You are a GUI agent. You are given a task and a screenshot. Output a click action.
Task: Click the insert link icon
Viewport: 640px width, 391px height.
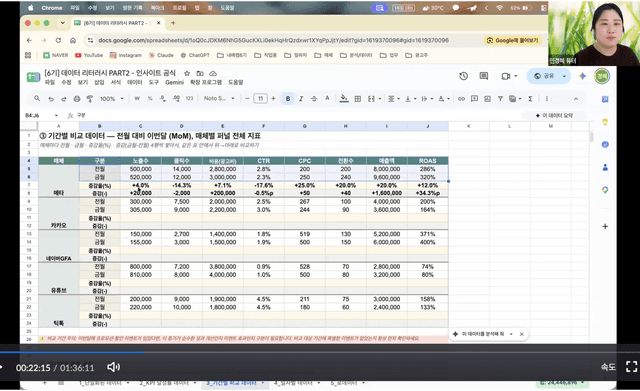coord(461,98)
